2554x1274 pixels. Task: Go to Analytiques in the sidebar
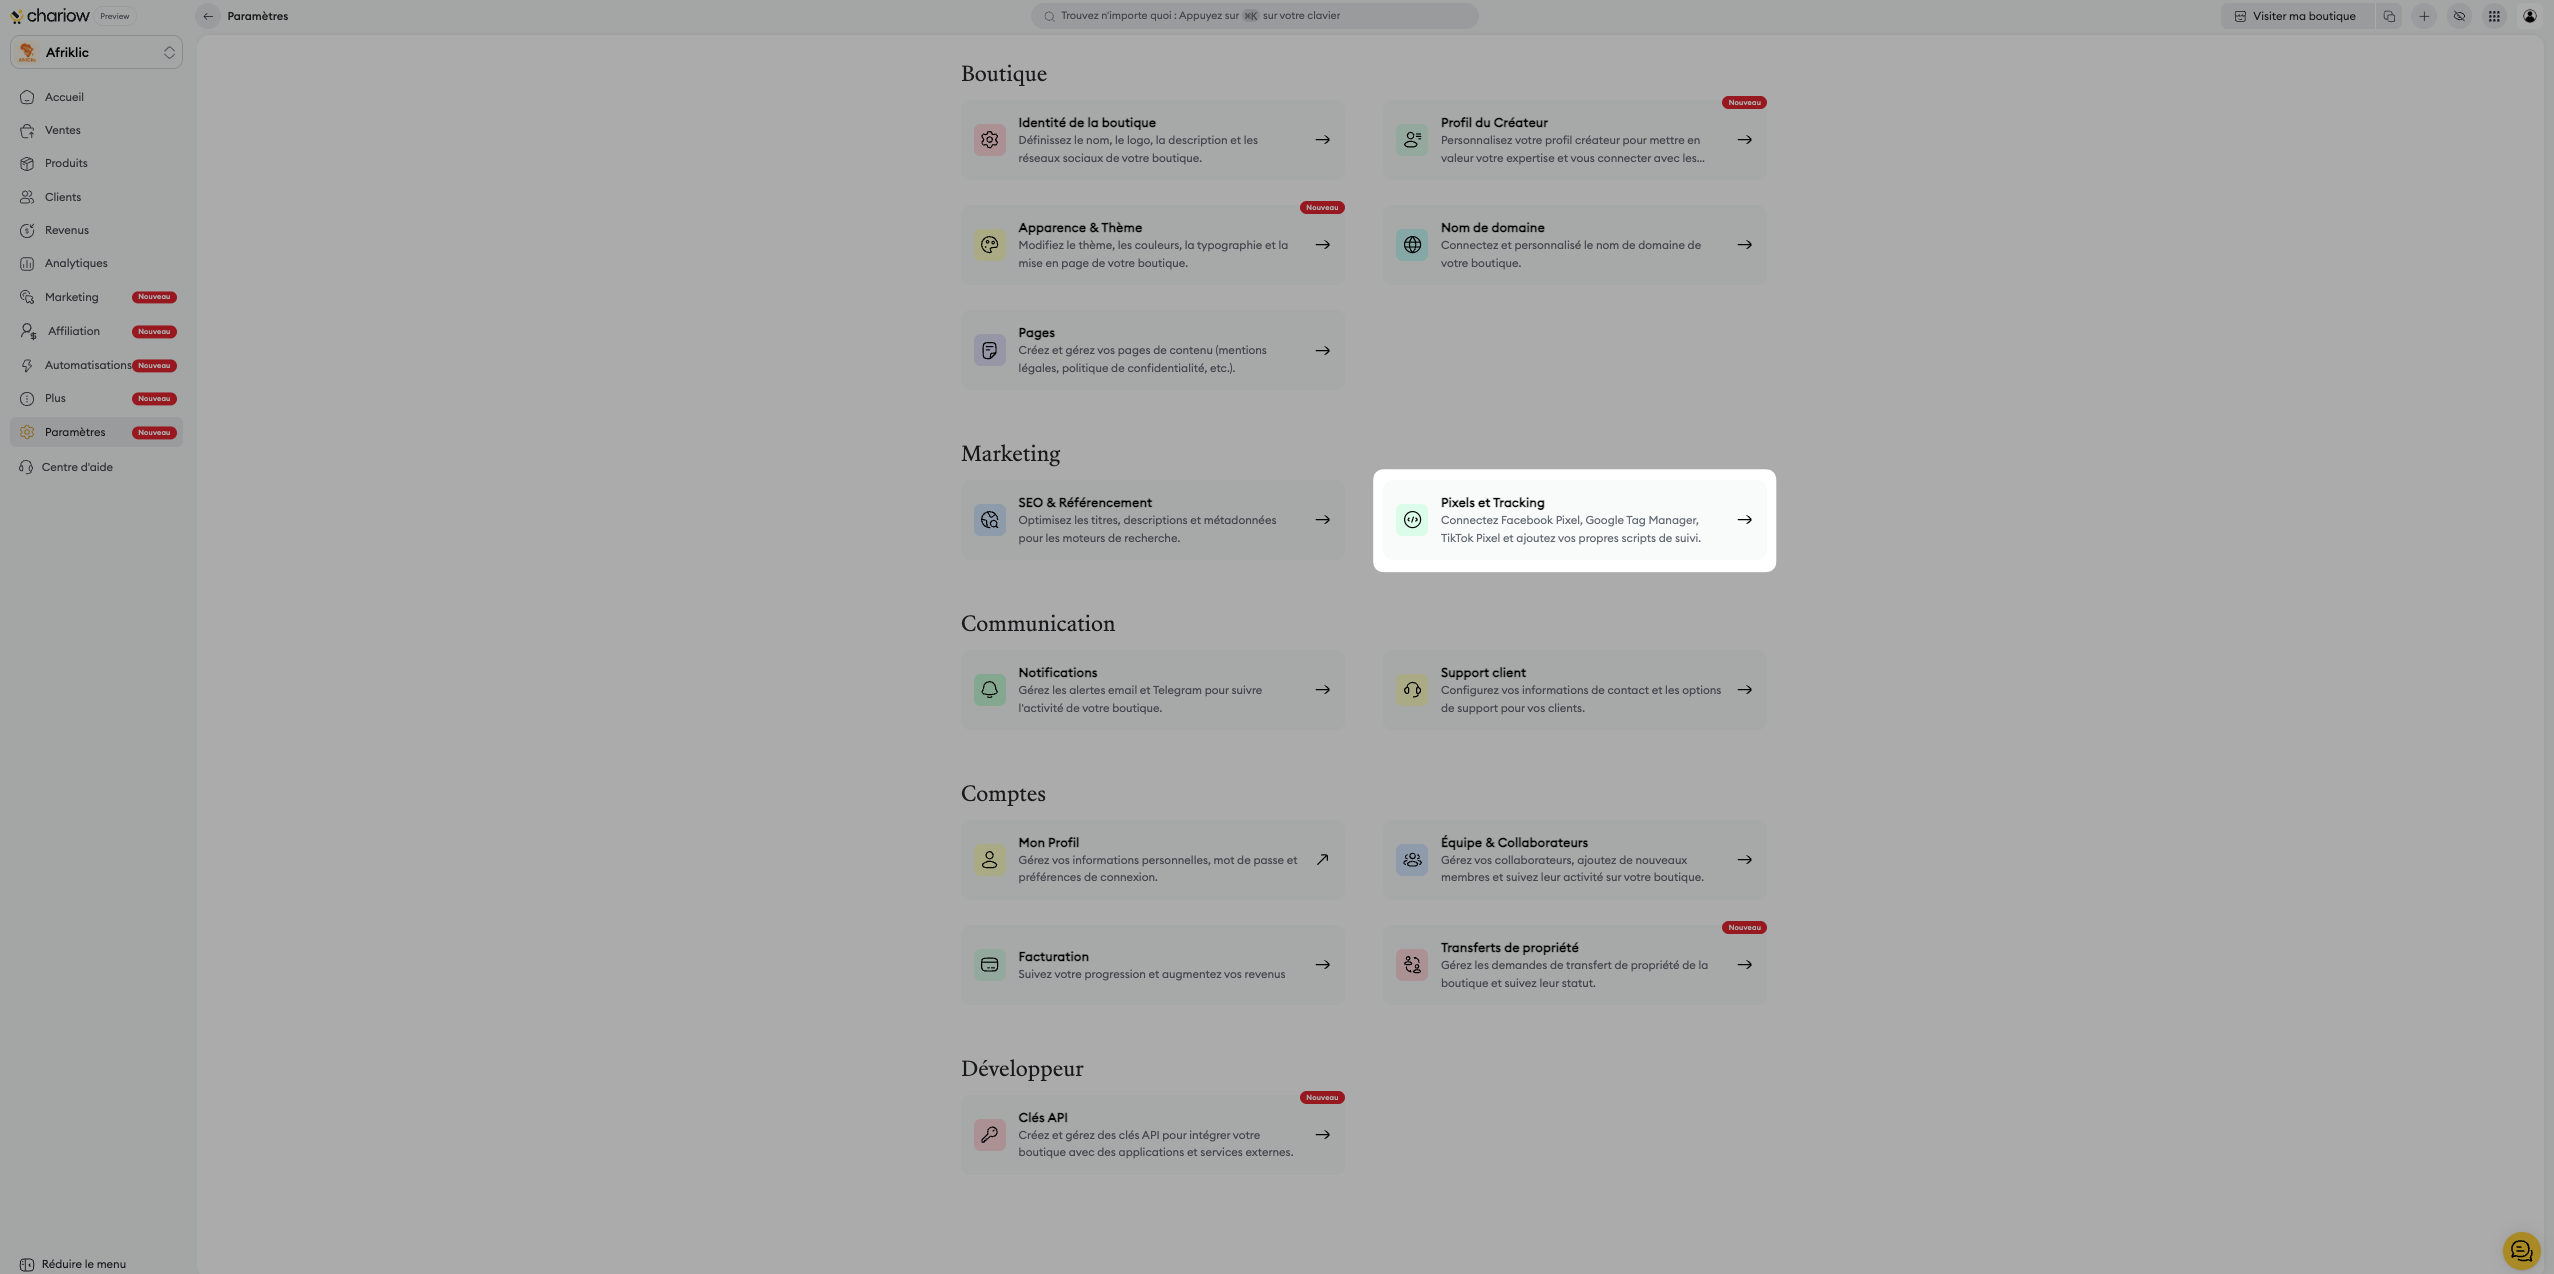pyautogui.click(x=76, y=264)
